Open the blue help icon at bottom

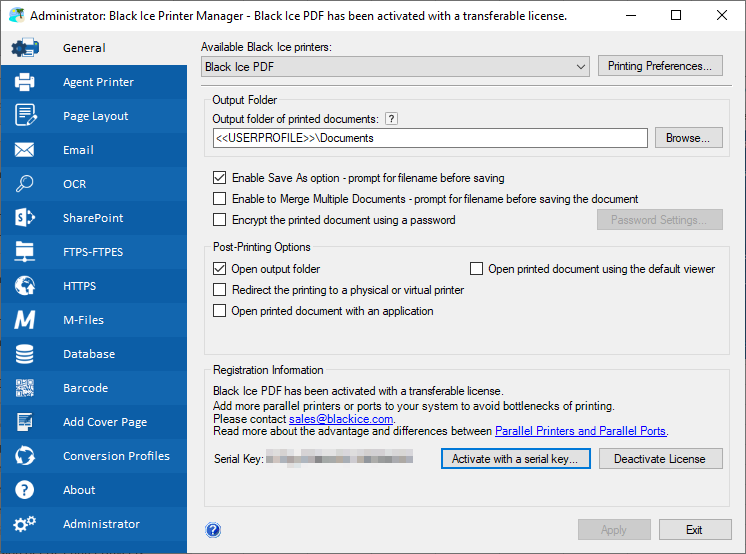212,530
